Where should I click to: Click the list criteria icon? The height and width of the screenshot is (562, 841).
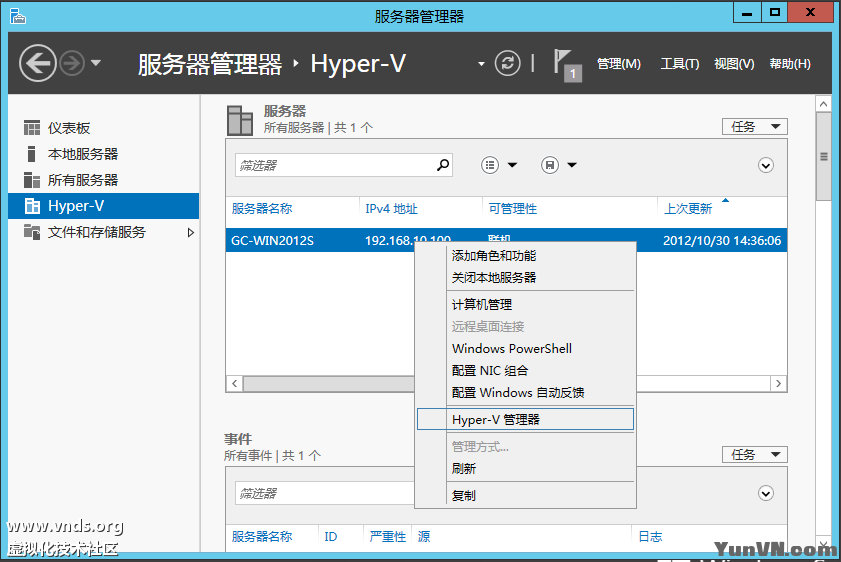[490, 165]
